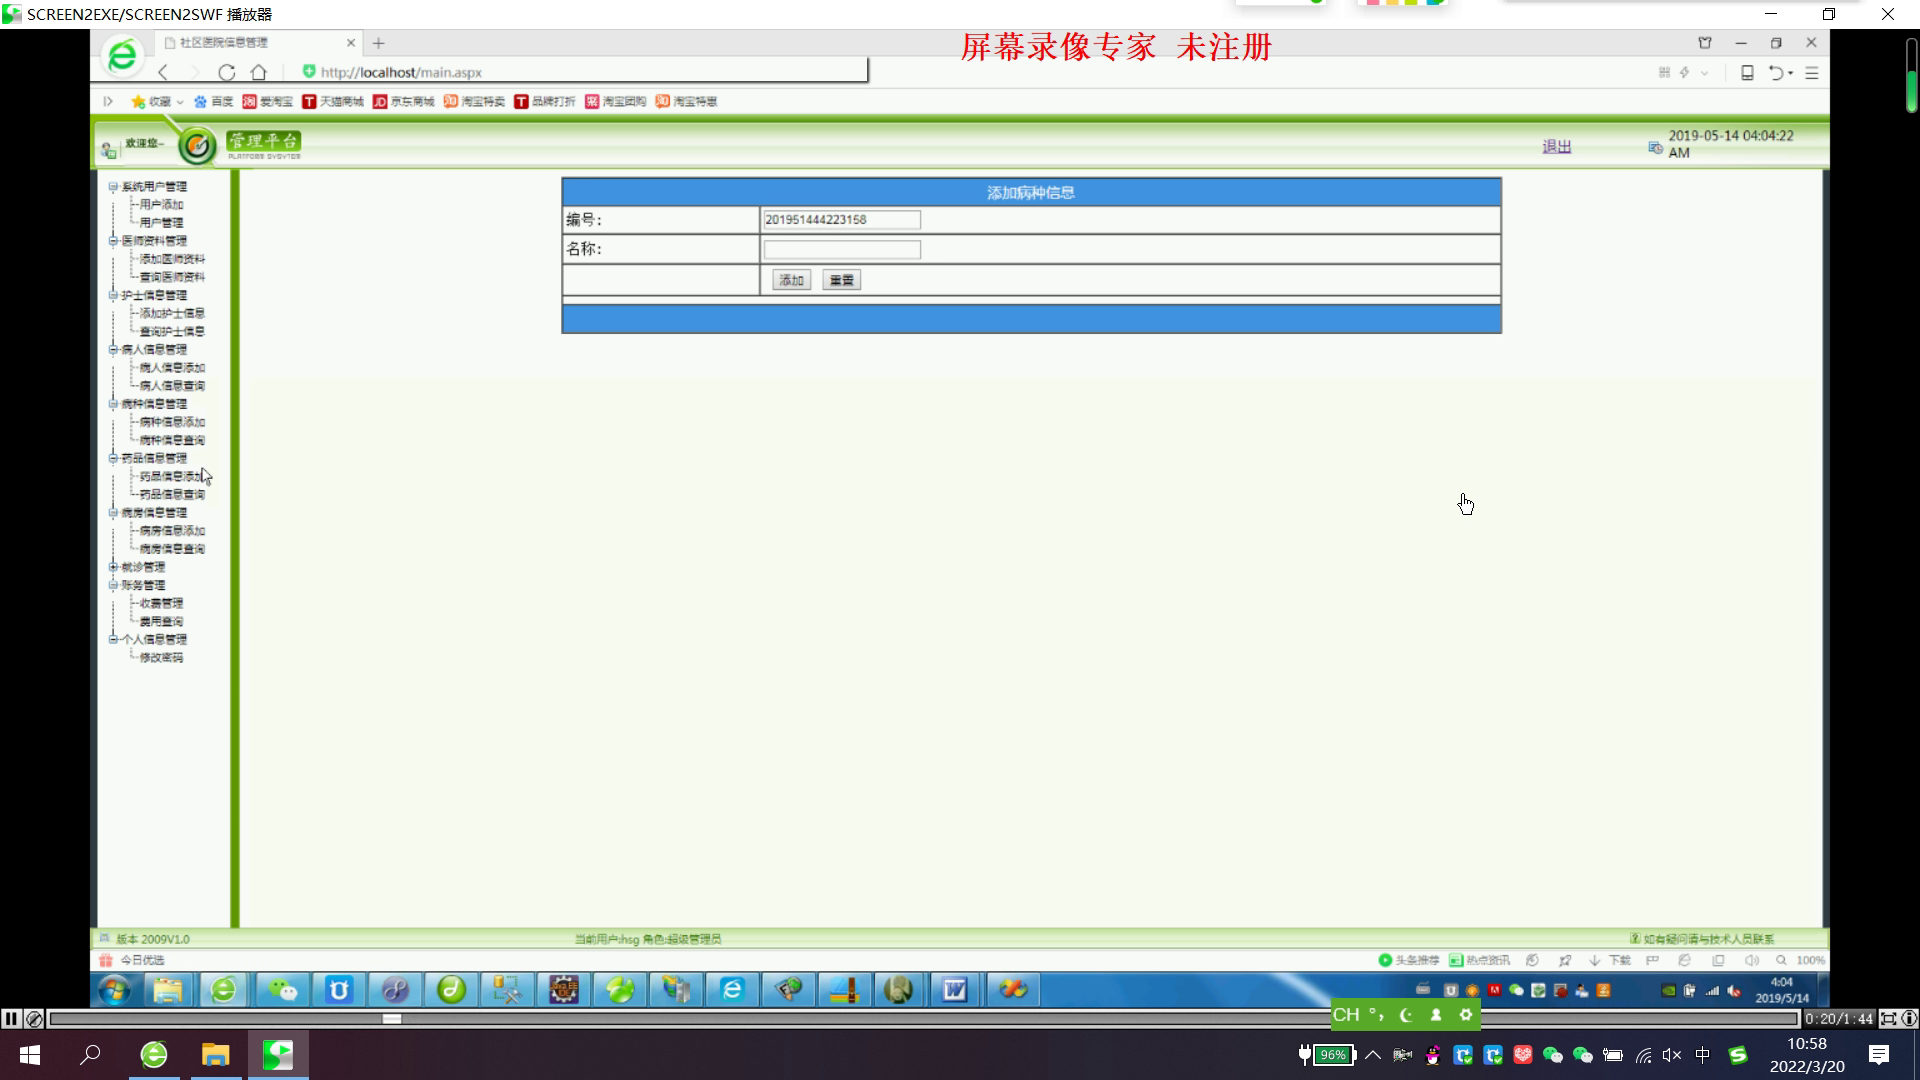Click the 重置 reset button
Image resolution: width=1920 pixels, height=1080 pixels.
tap(841, 280)
